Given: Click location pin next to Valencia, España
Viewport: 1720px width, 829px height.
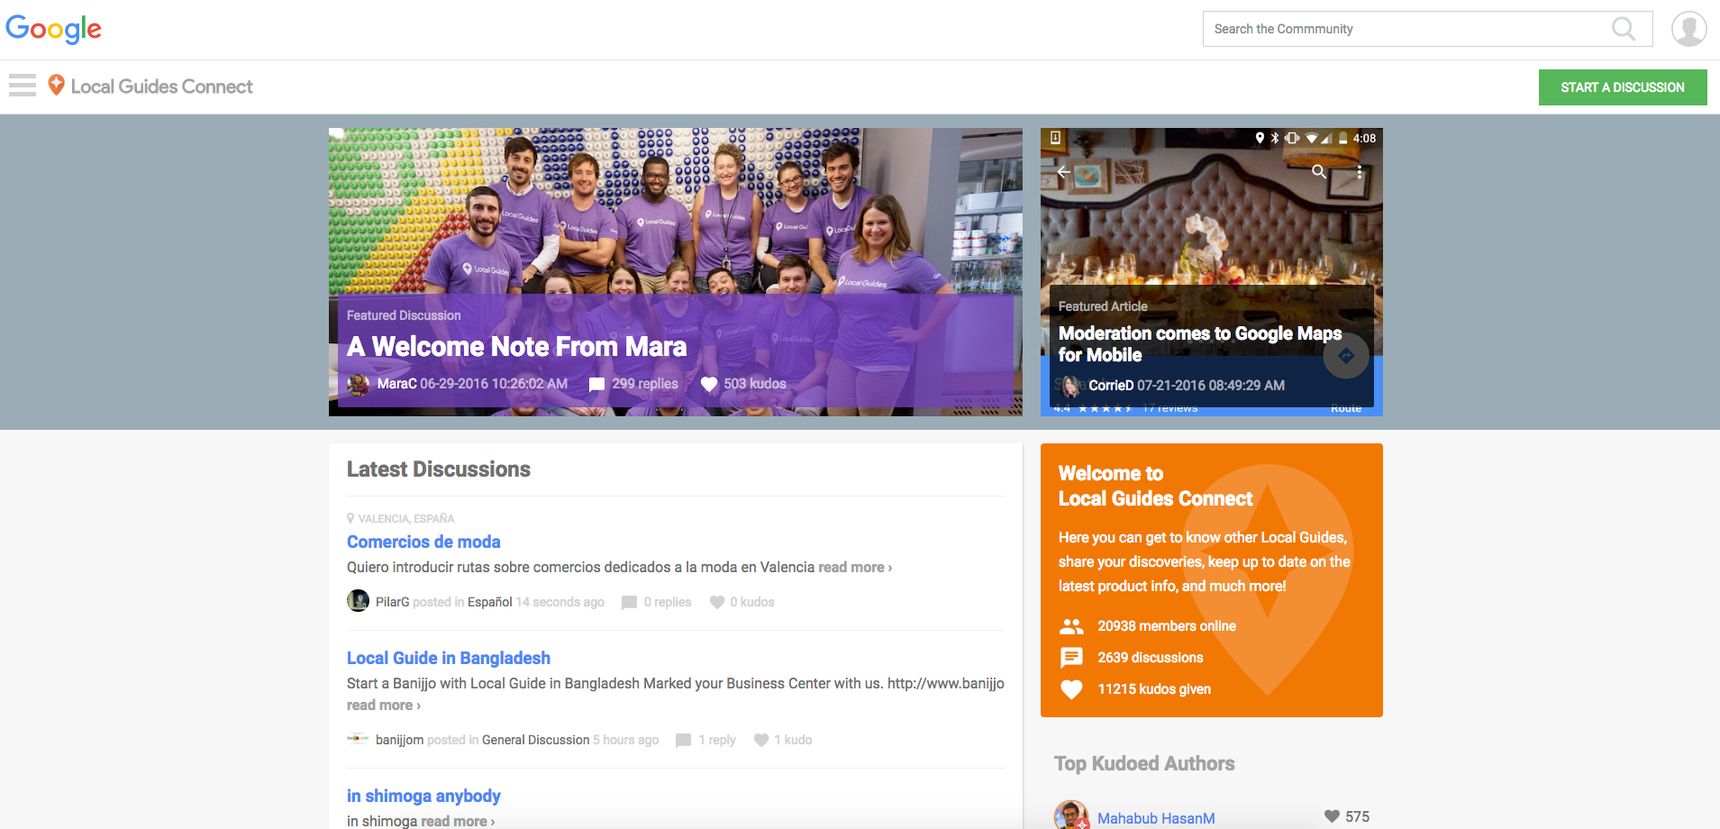Looking at the screenshot, I should (x=350, y=518).
